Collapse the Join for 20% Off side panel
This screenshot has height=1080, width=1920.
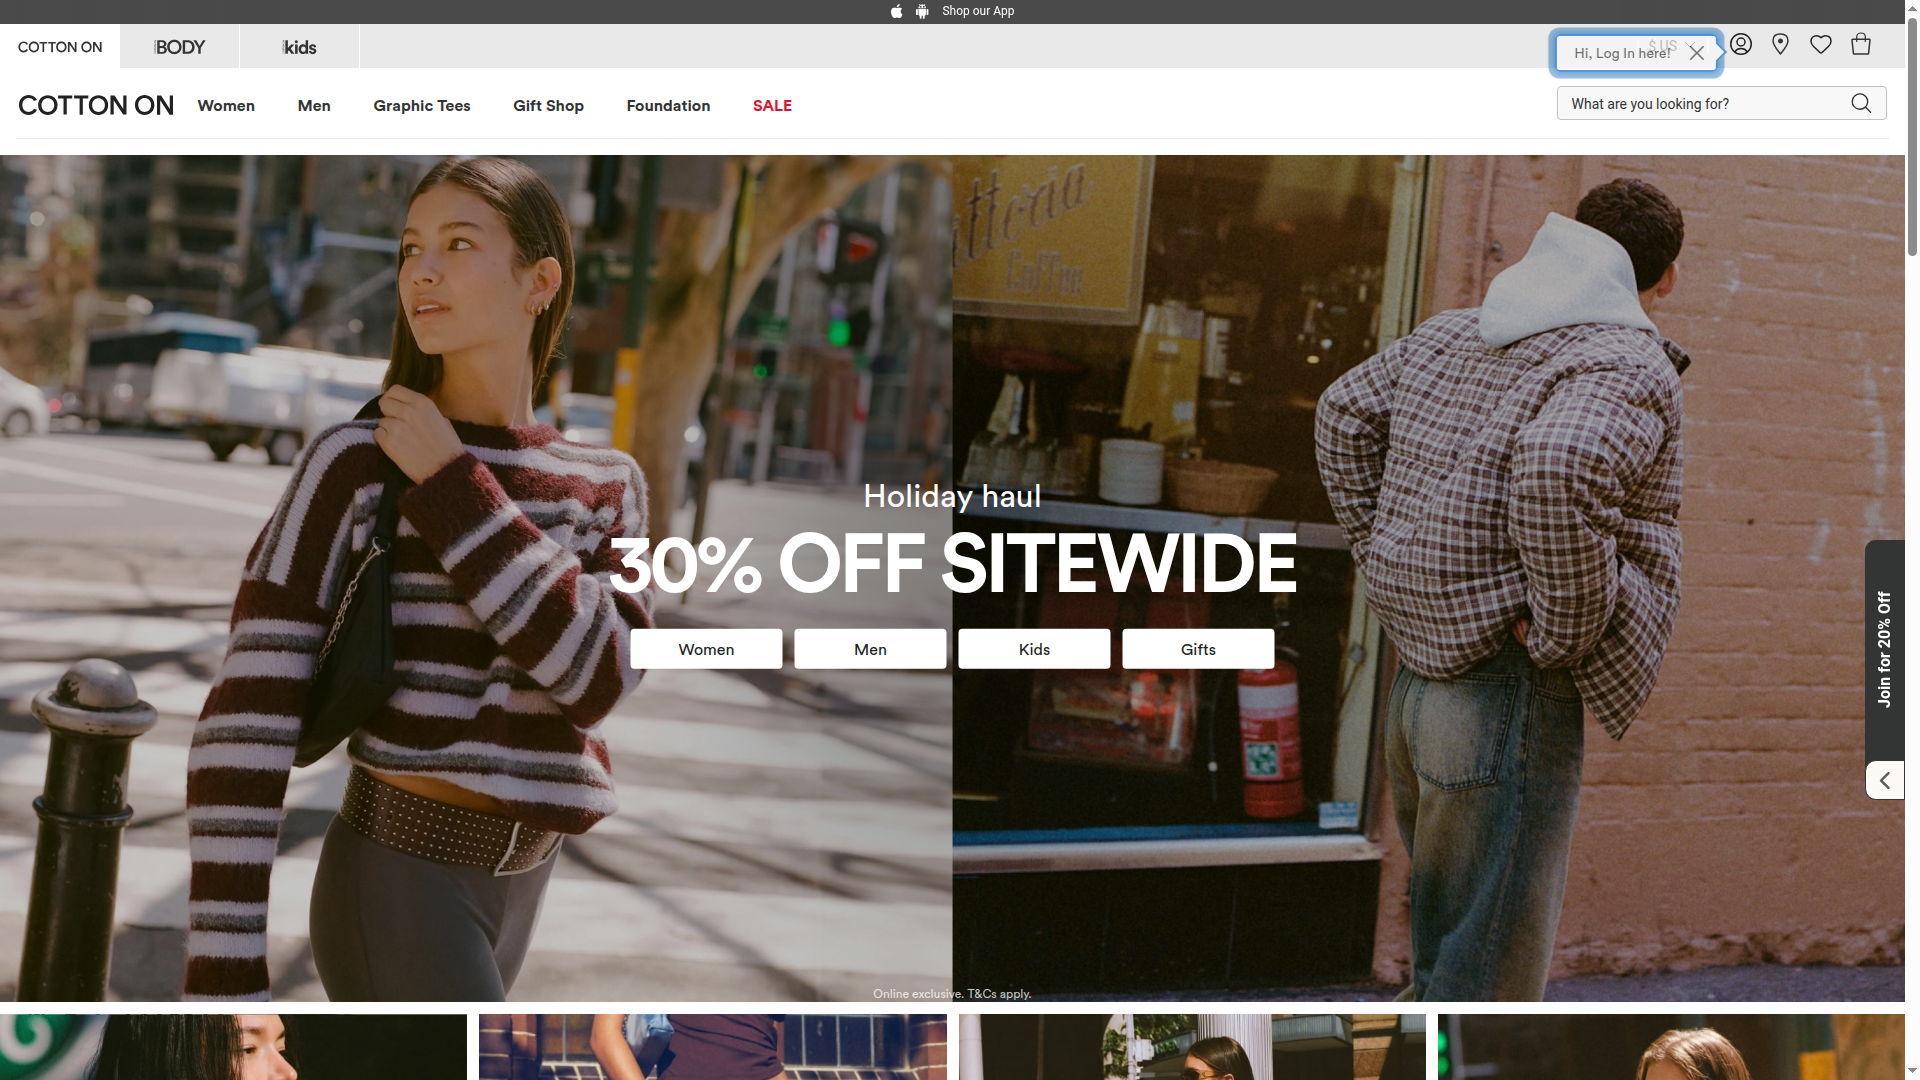tap(1885, 781)
